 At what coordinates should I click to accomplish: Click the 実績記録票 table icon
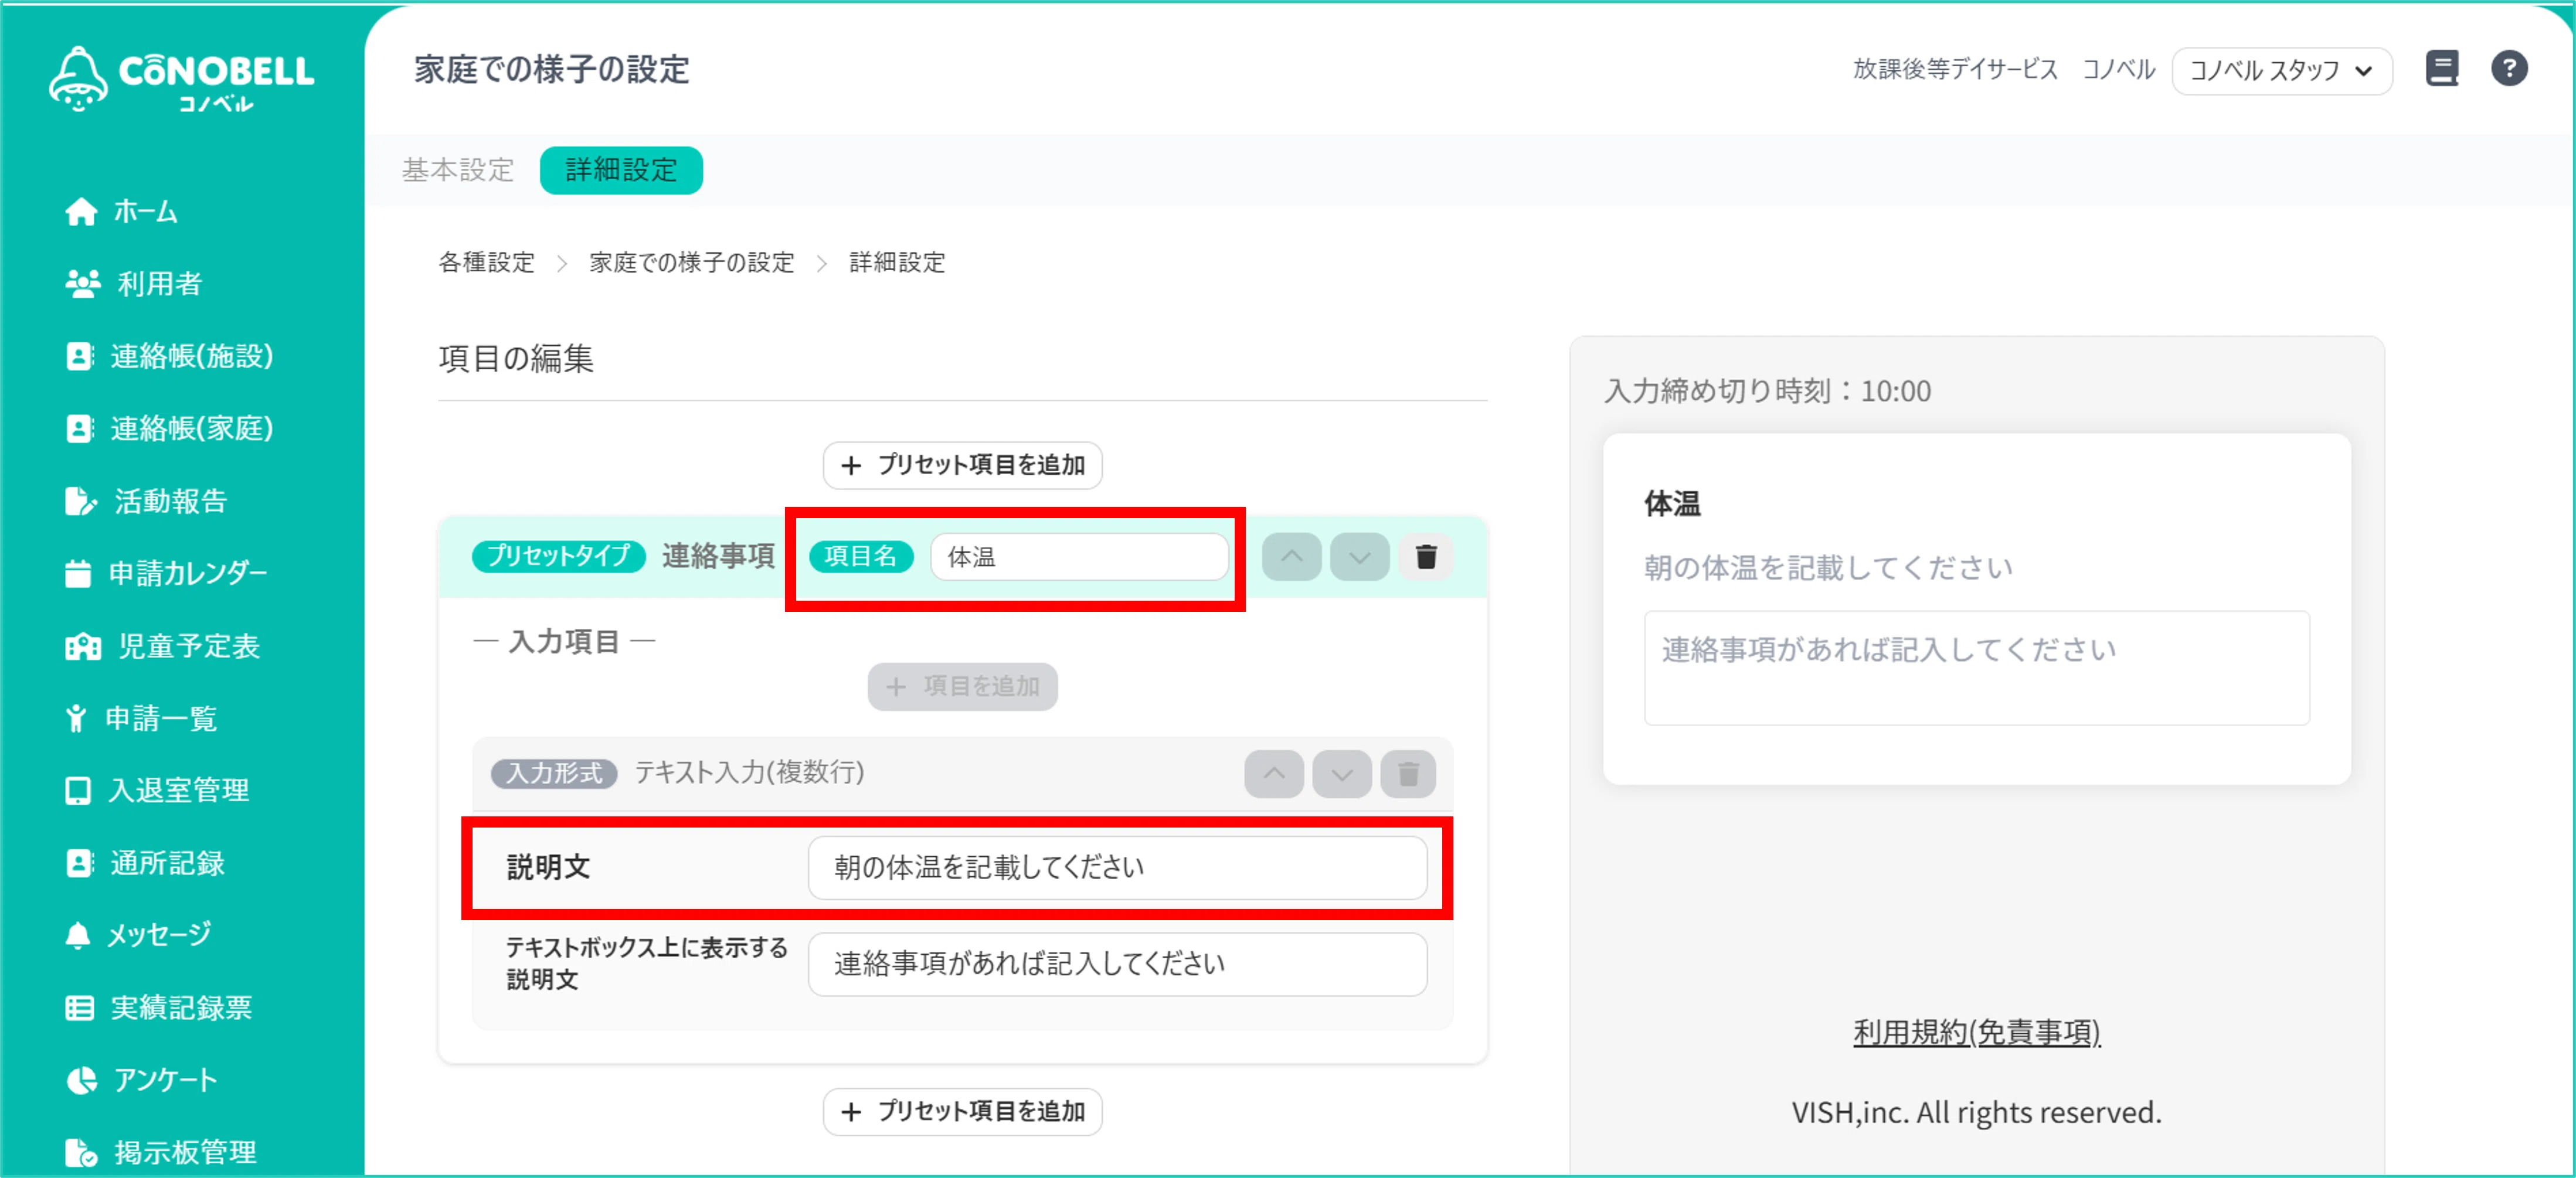(79, 1007)
